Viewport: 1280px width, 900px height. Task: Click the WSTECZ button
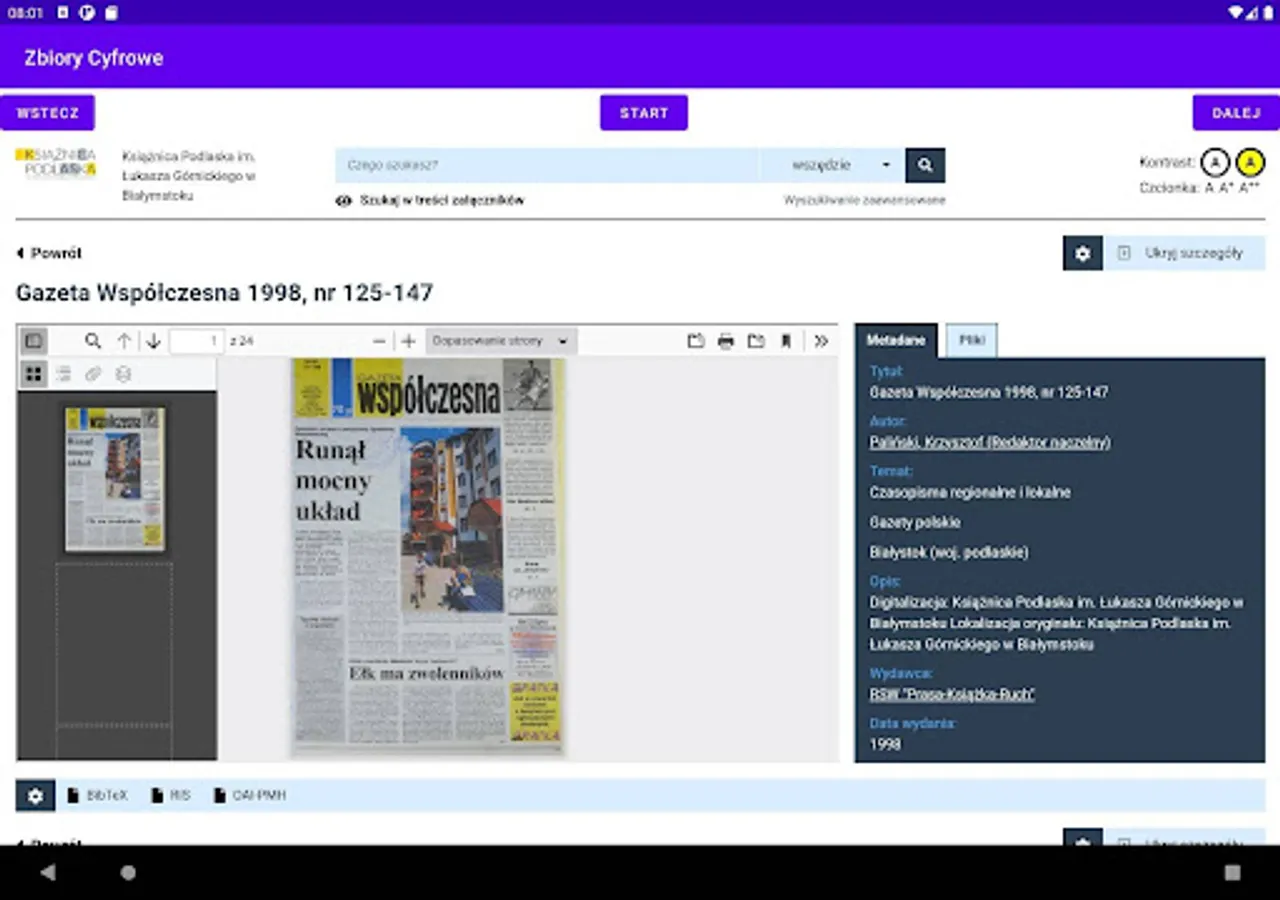point(47,113)
